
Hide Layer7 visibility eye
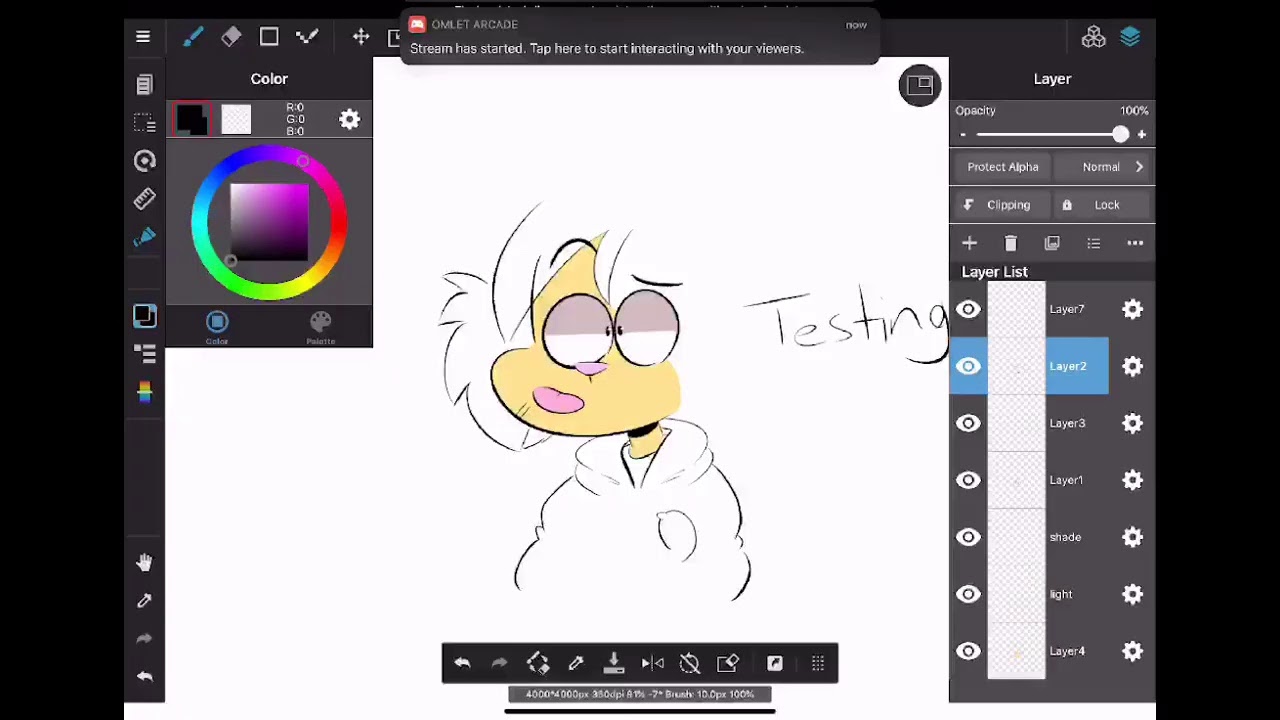[x=968, y=310]
